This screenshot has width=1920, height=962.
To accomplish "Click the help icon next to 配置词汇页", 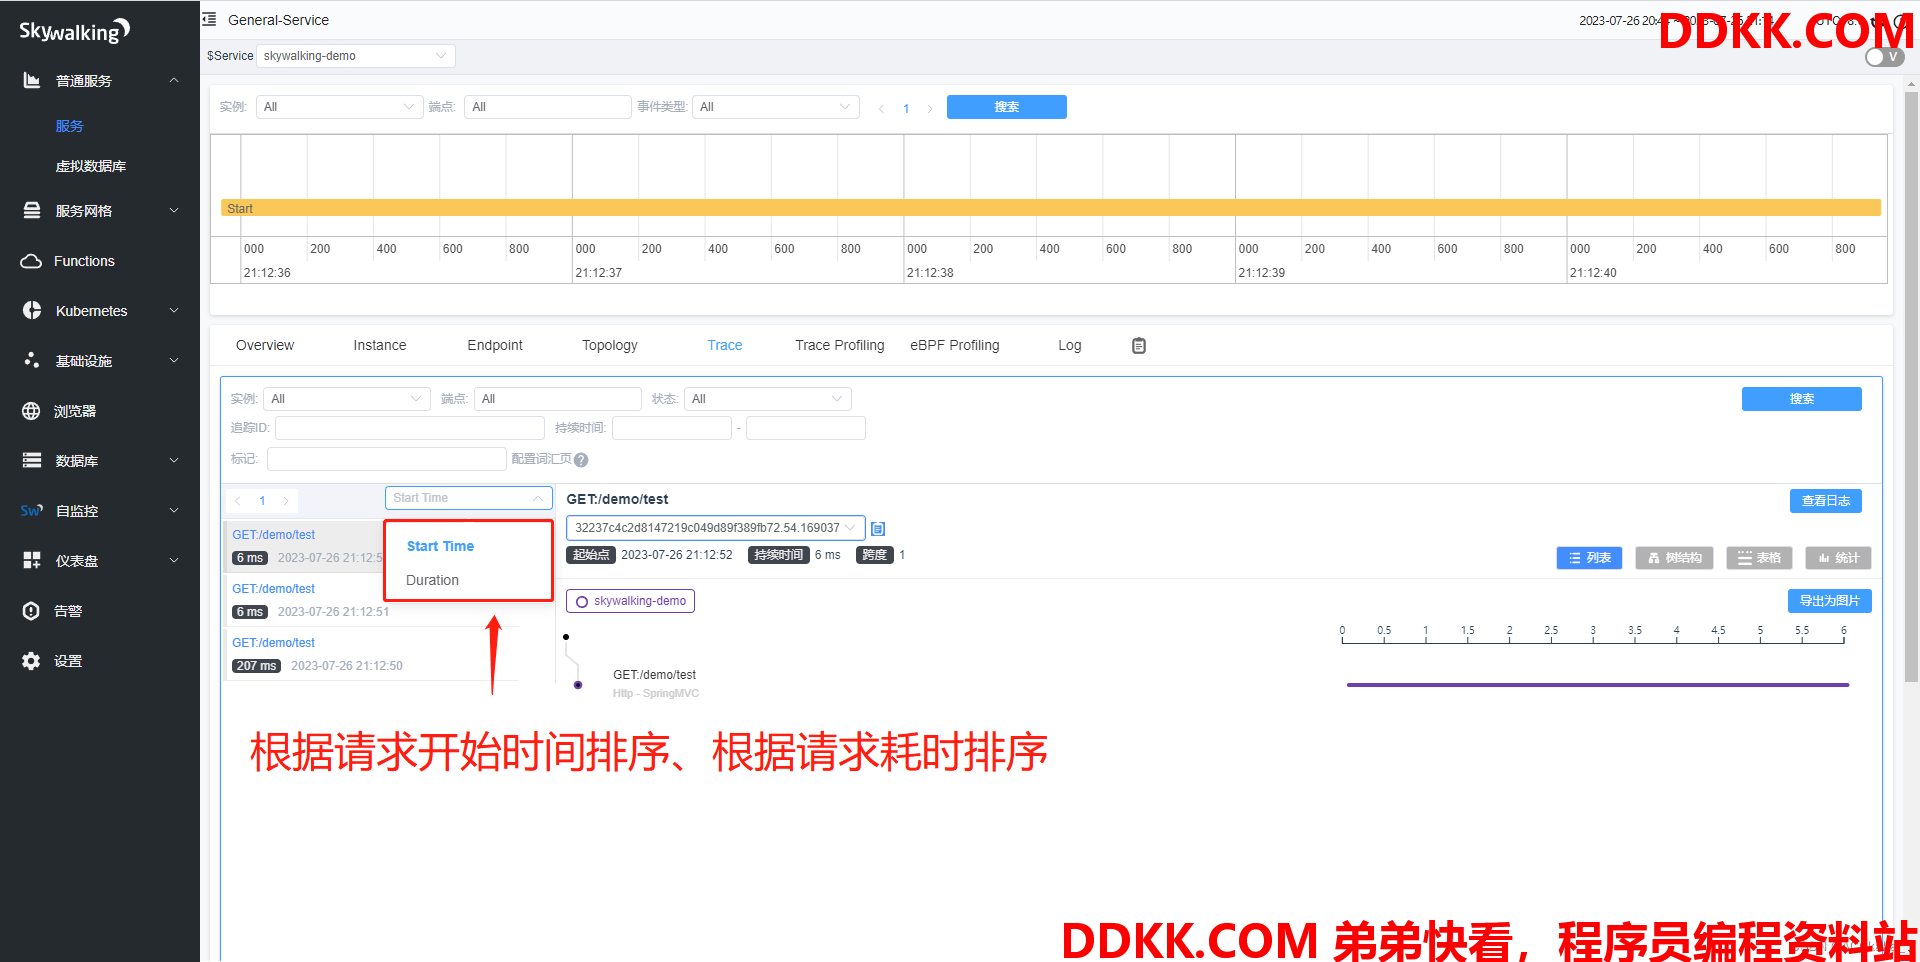I will 581,460.
